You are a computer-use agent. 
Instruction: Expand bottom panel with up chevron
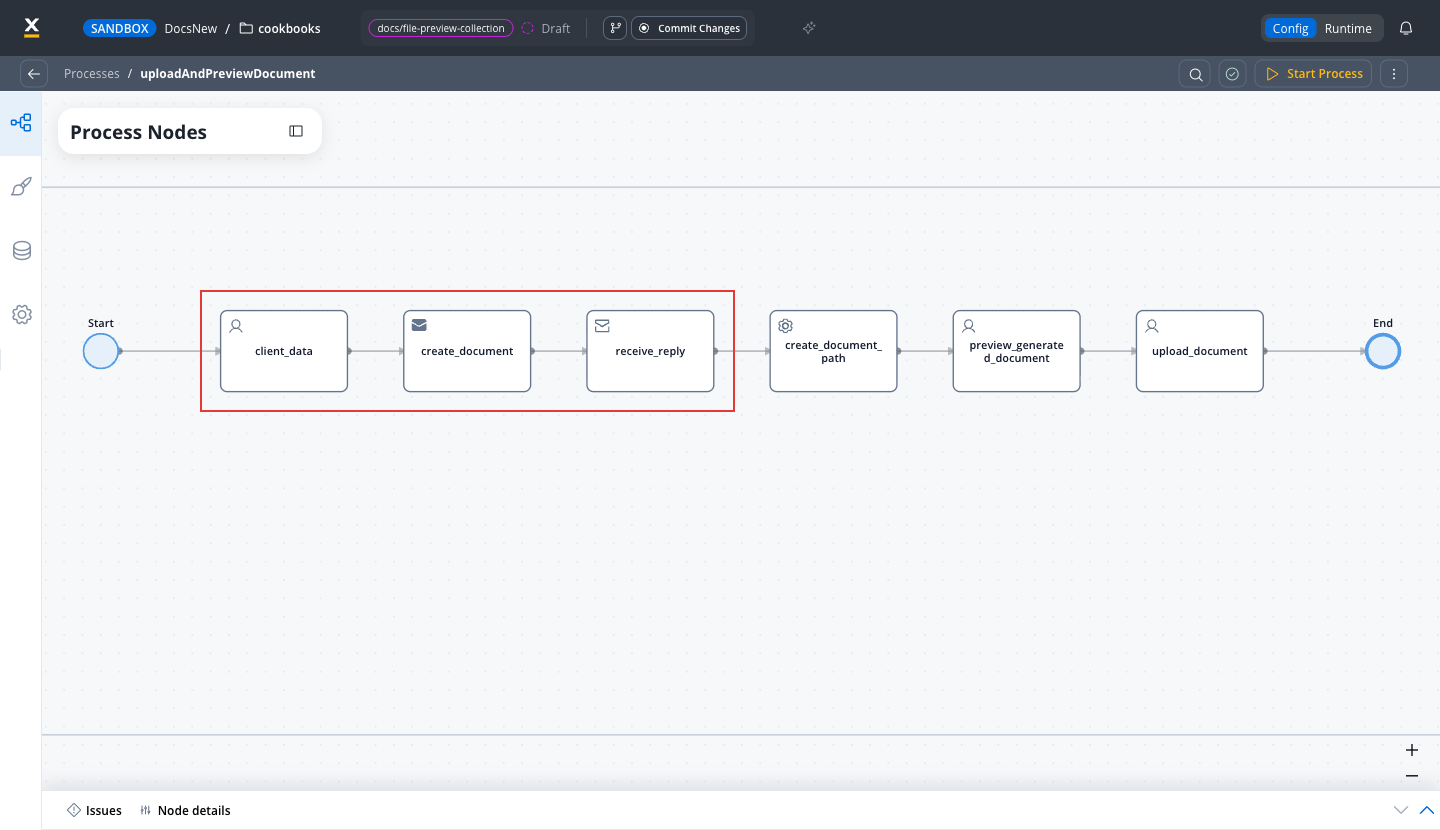coord(1427,810)
